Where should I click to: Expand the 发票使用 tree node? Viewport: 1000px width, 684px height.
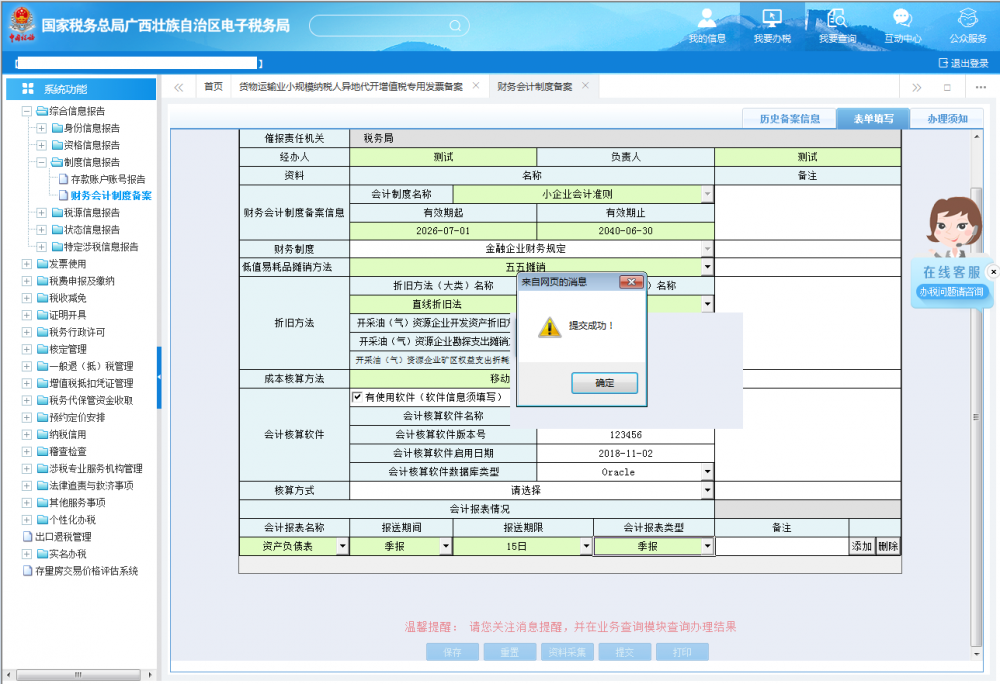[27, 264]
